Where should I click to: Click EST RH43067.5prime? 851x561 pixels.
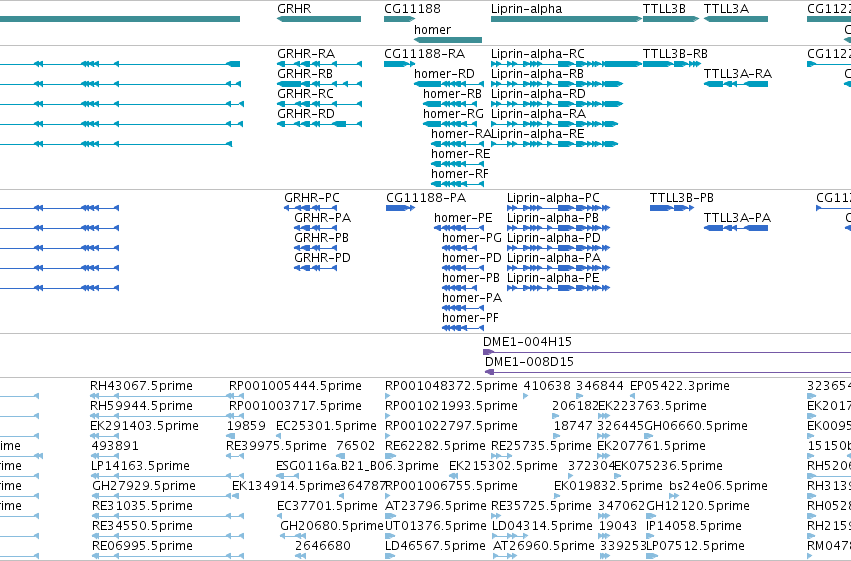click(x=141, y=386)
